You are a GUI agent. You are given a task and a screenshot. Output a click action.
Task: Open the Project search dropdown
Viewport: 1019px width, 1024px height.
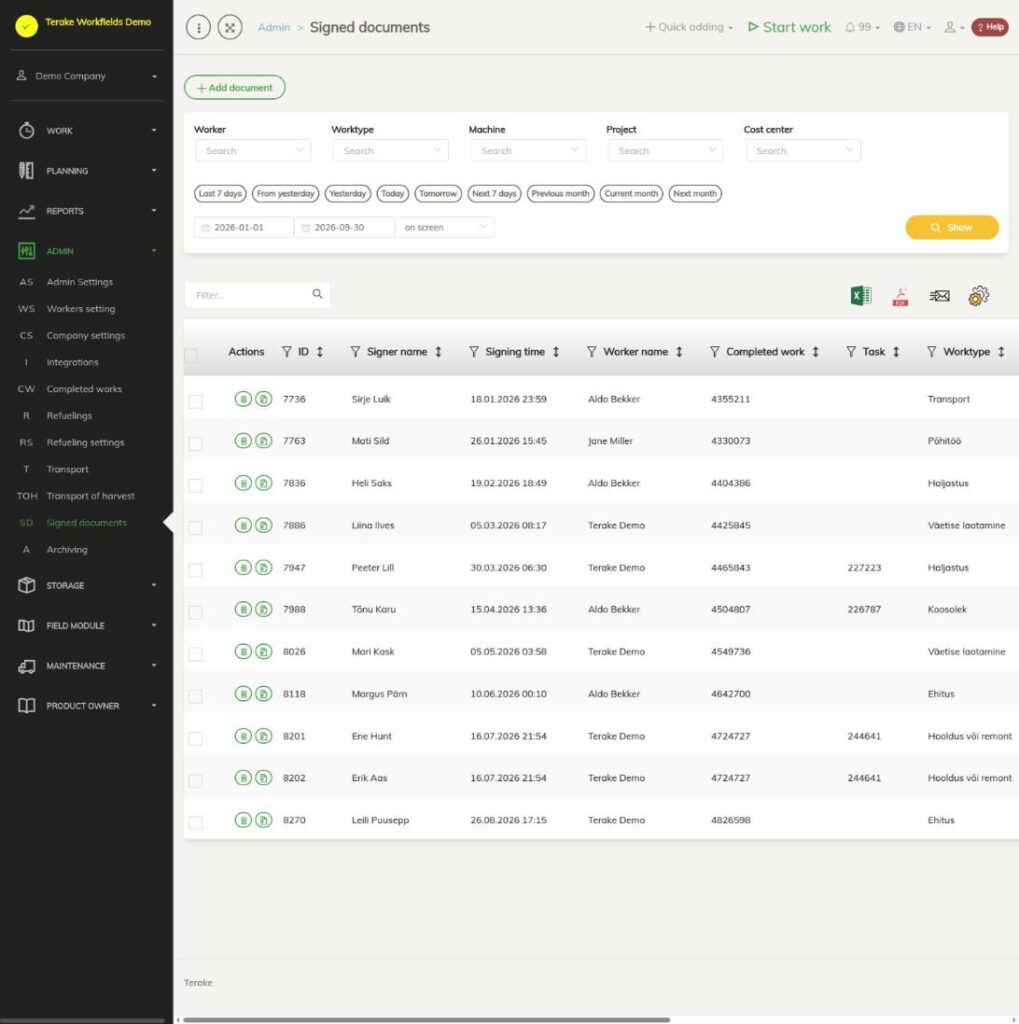tap(666, 151)
